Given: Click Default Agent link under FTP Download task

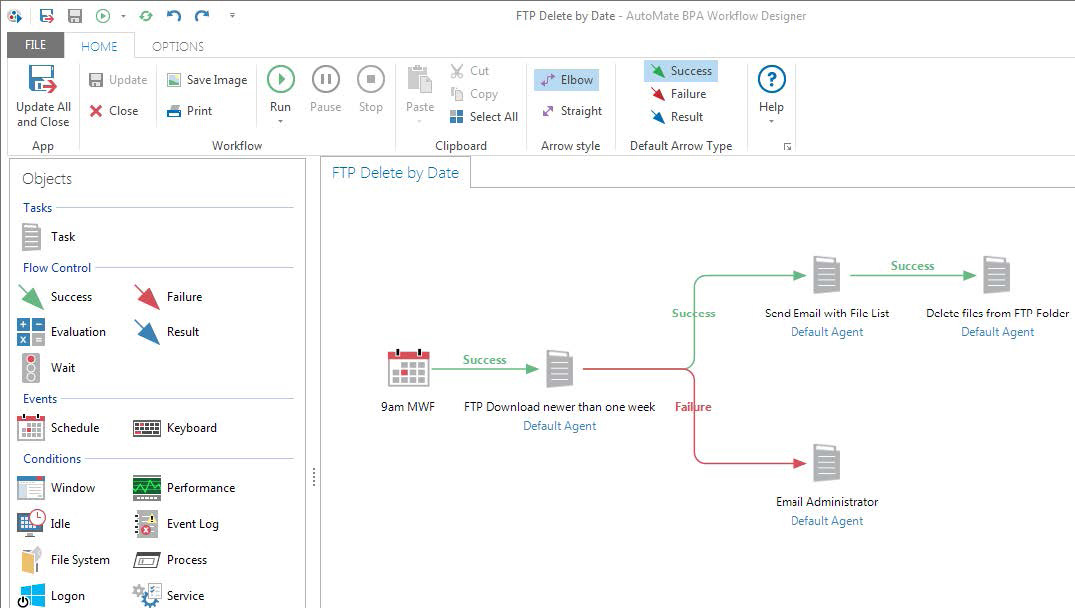Looking at the screenshot, I should click(x=559, y=426).
